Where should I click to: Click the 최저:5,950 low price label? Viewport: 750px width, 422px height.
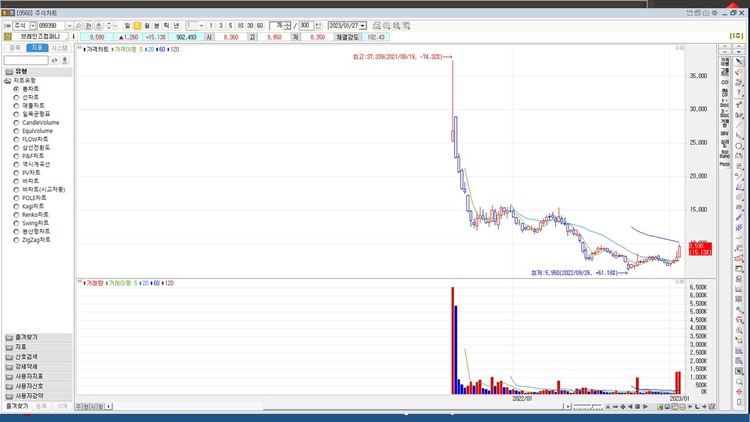coord(579,273)
